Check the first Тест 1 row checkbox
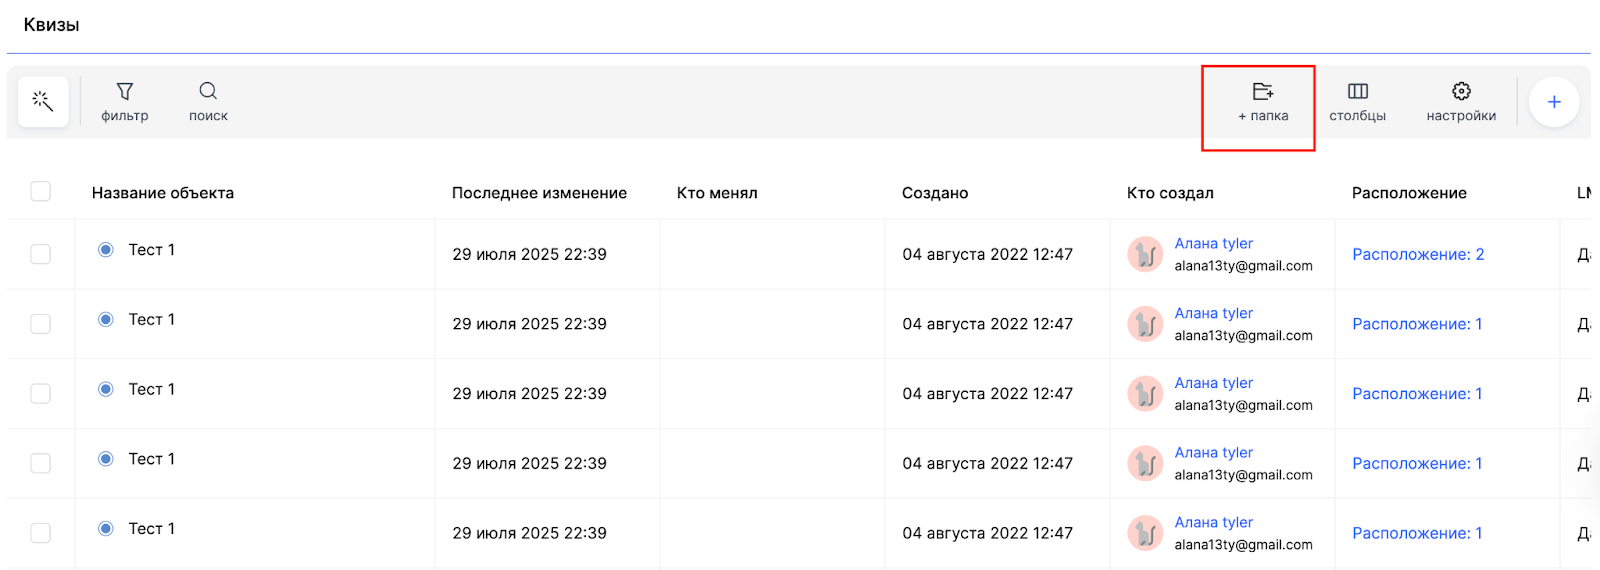This screenshot has height=570, width=1600. [41, 254]
